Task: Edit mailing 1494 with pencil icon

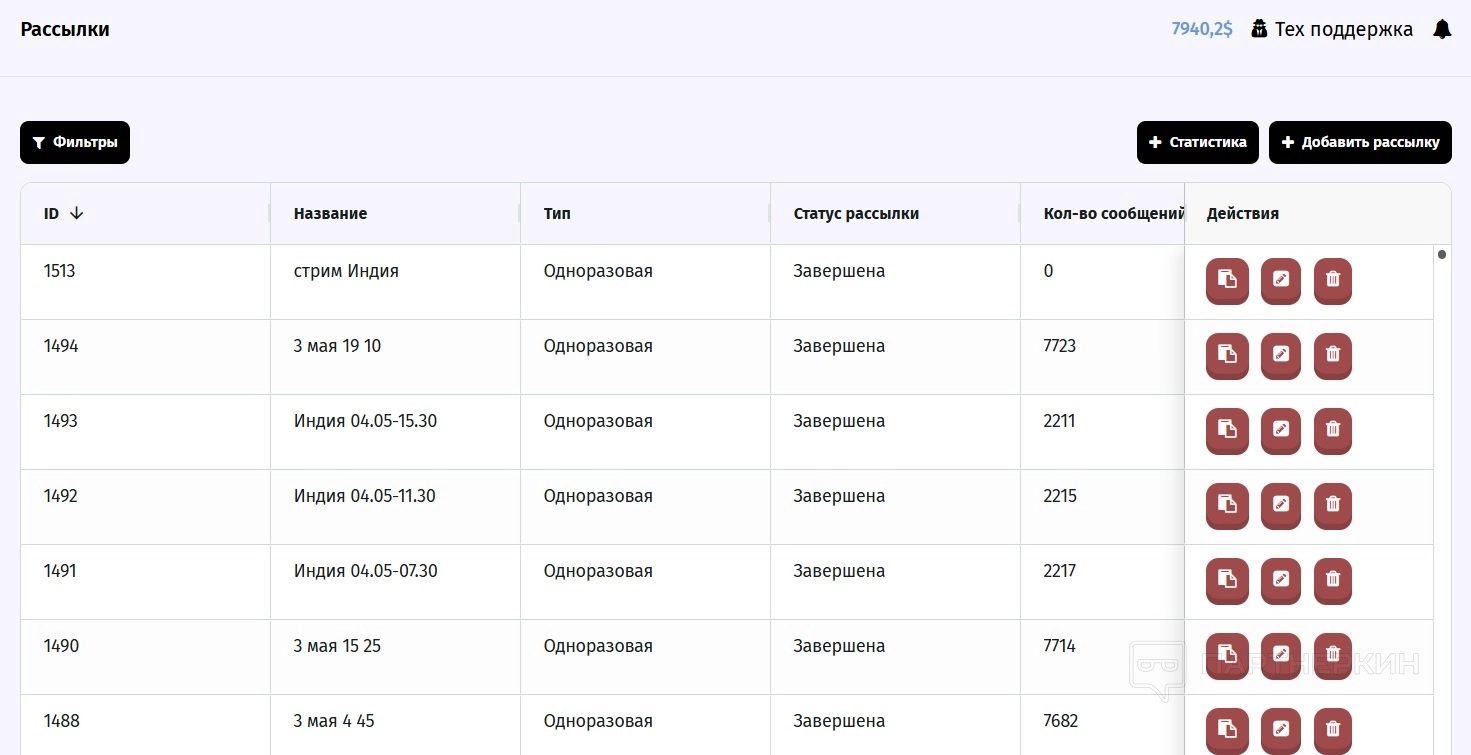Action: tap(1280, 355)
